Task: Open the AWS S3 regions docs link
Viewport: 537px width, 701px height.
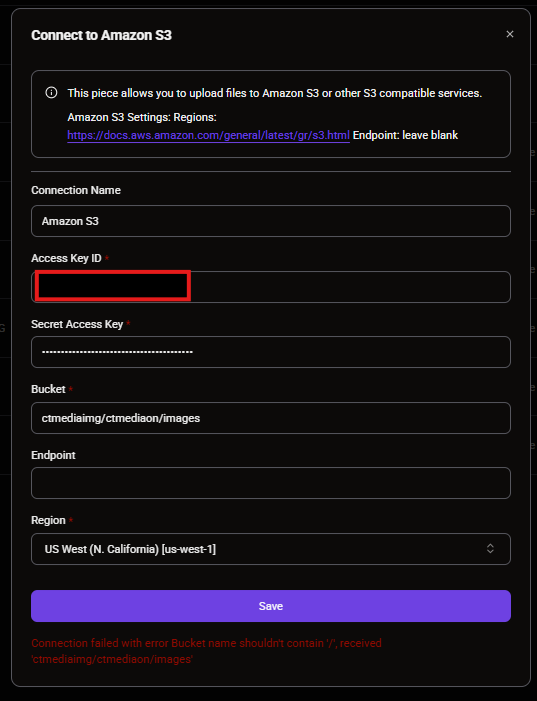Action: tap(208, 135)
